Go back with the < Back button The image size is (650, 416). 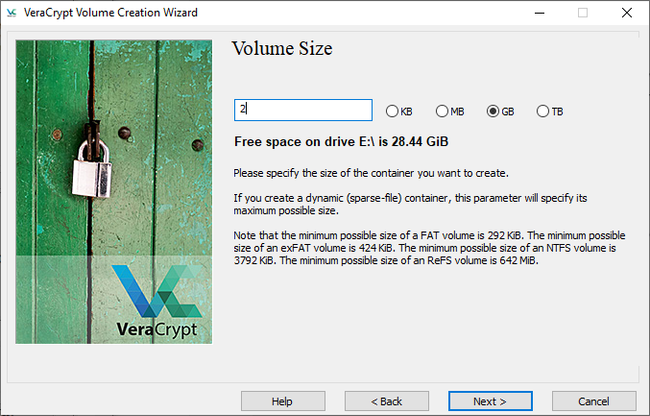point(386,401)
